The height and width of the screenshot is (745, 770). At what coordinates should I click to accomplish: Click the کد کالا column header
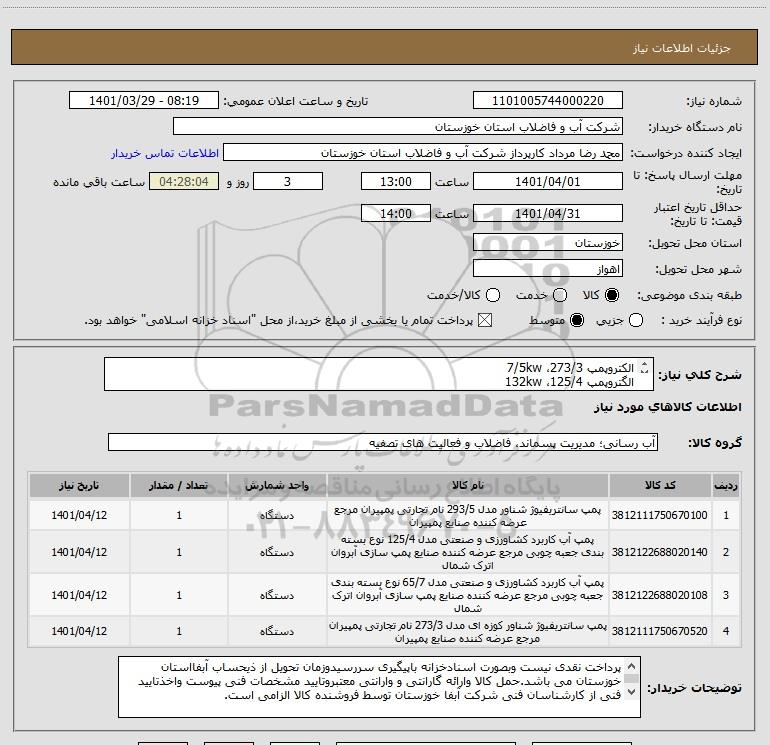click(x=660, y=486)
